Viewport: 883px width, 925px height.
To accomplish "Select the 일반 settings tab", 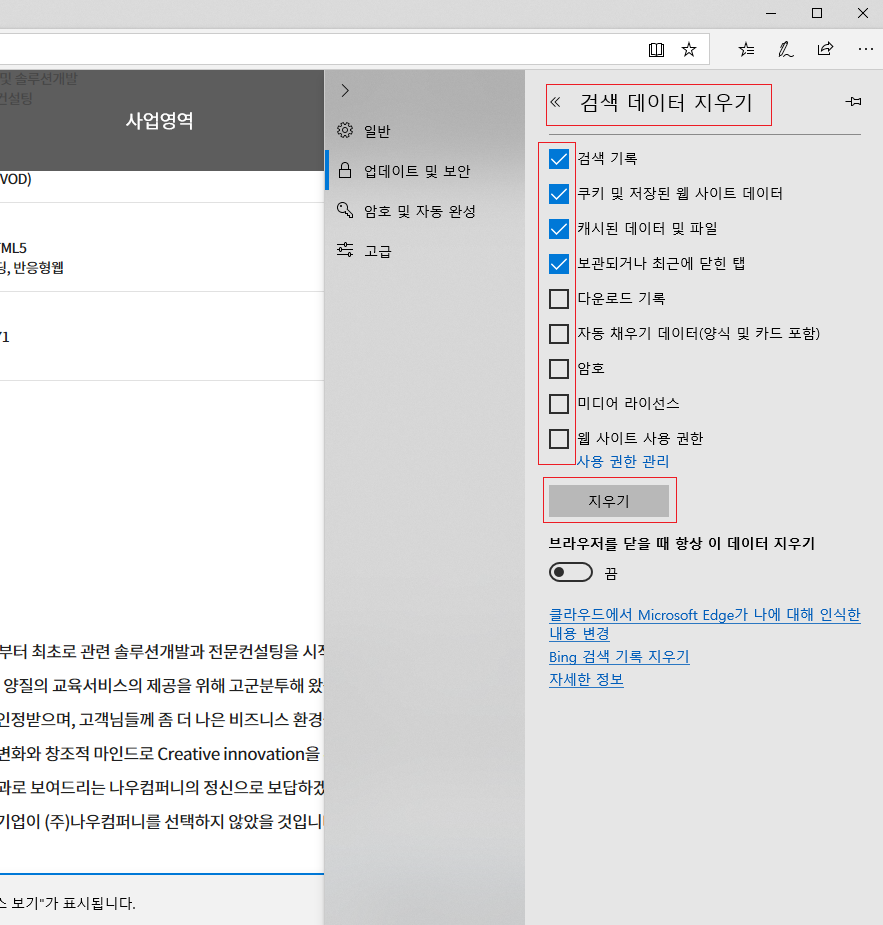I will click(x=377, y=131).
